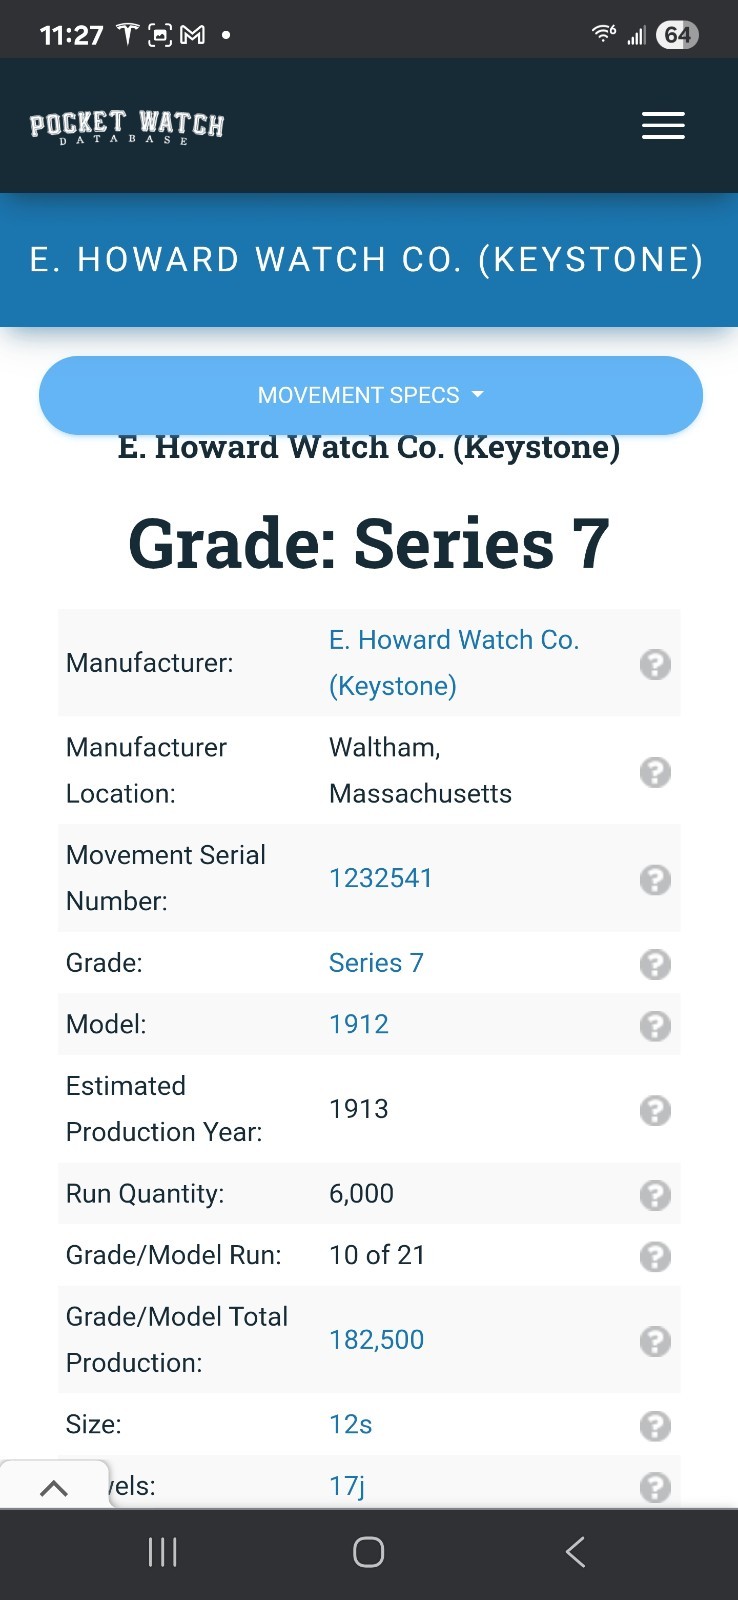Click the help icon in Model row

pos(655,1026)
